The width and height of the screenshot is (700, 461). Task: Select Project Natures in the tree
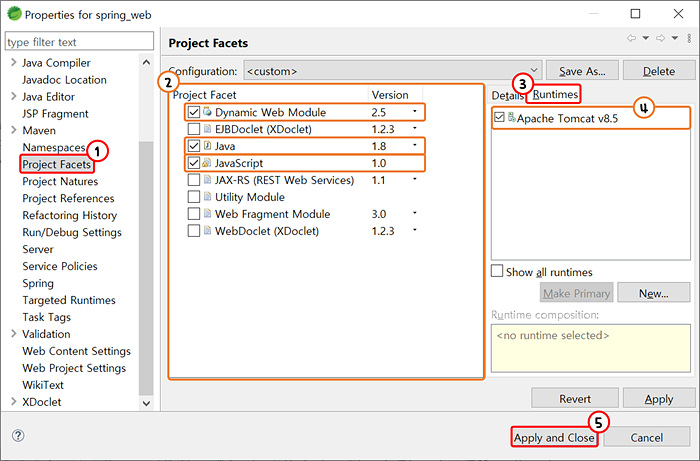click(60, 181)
